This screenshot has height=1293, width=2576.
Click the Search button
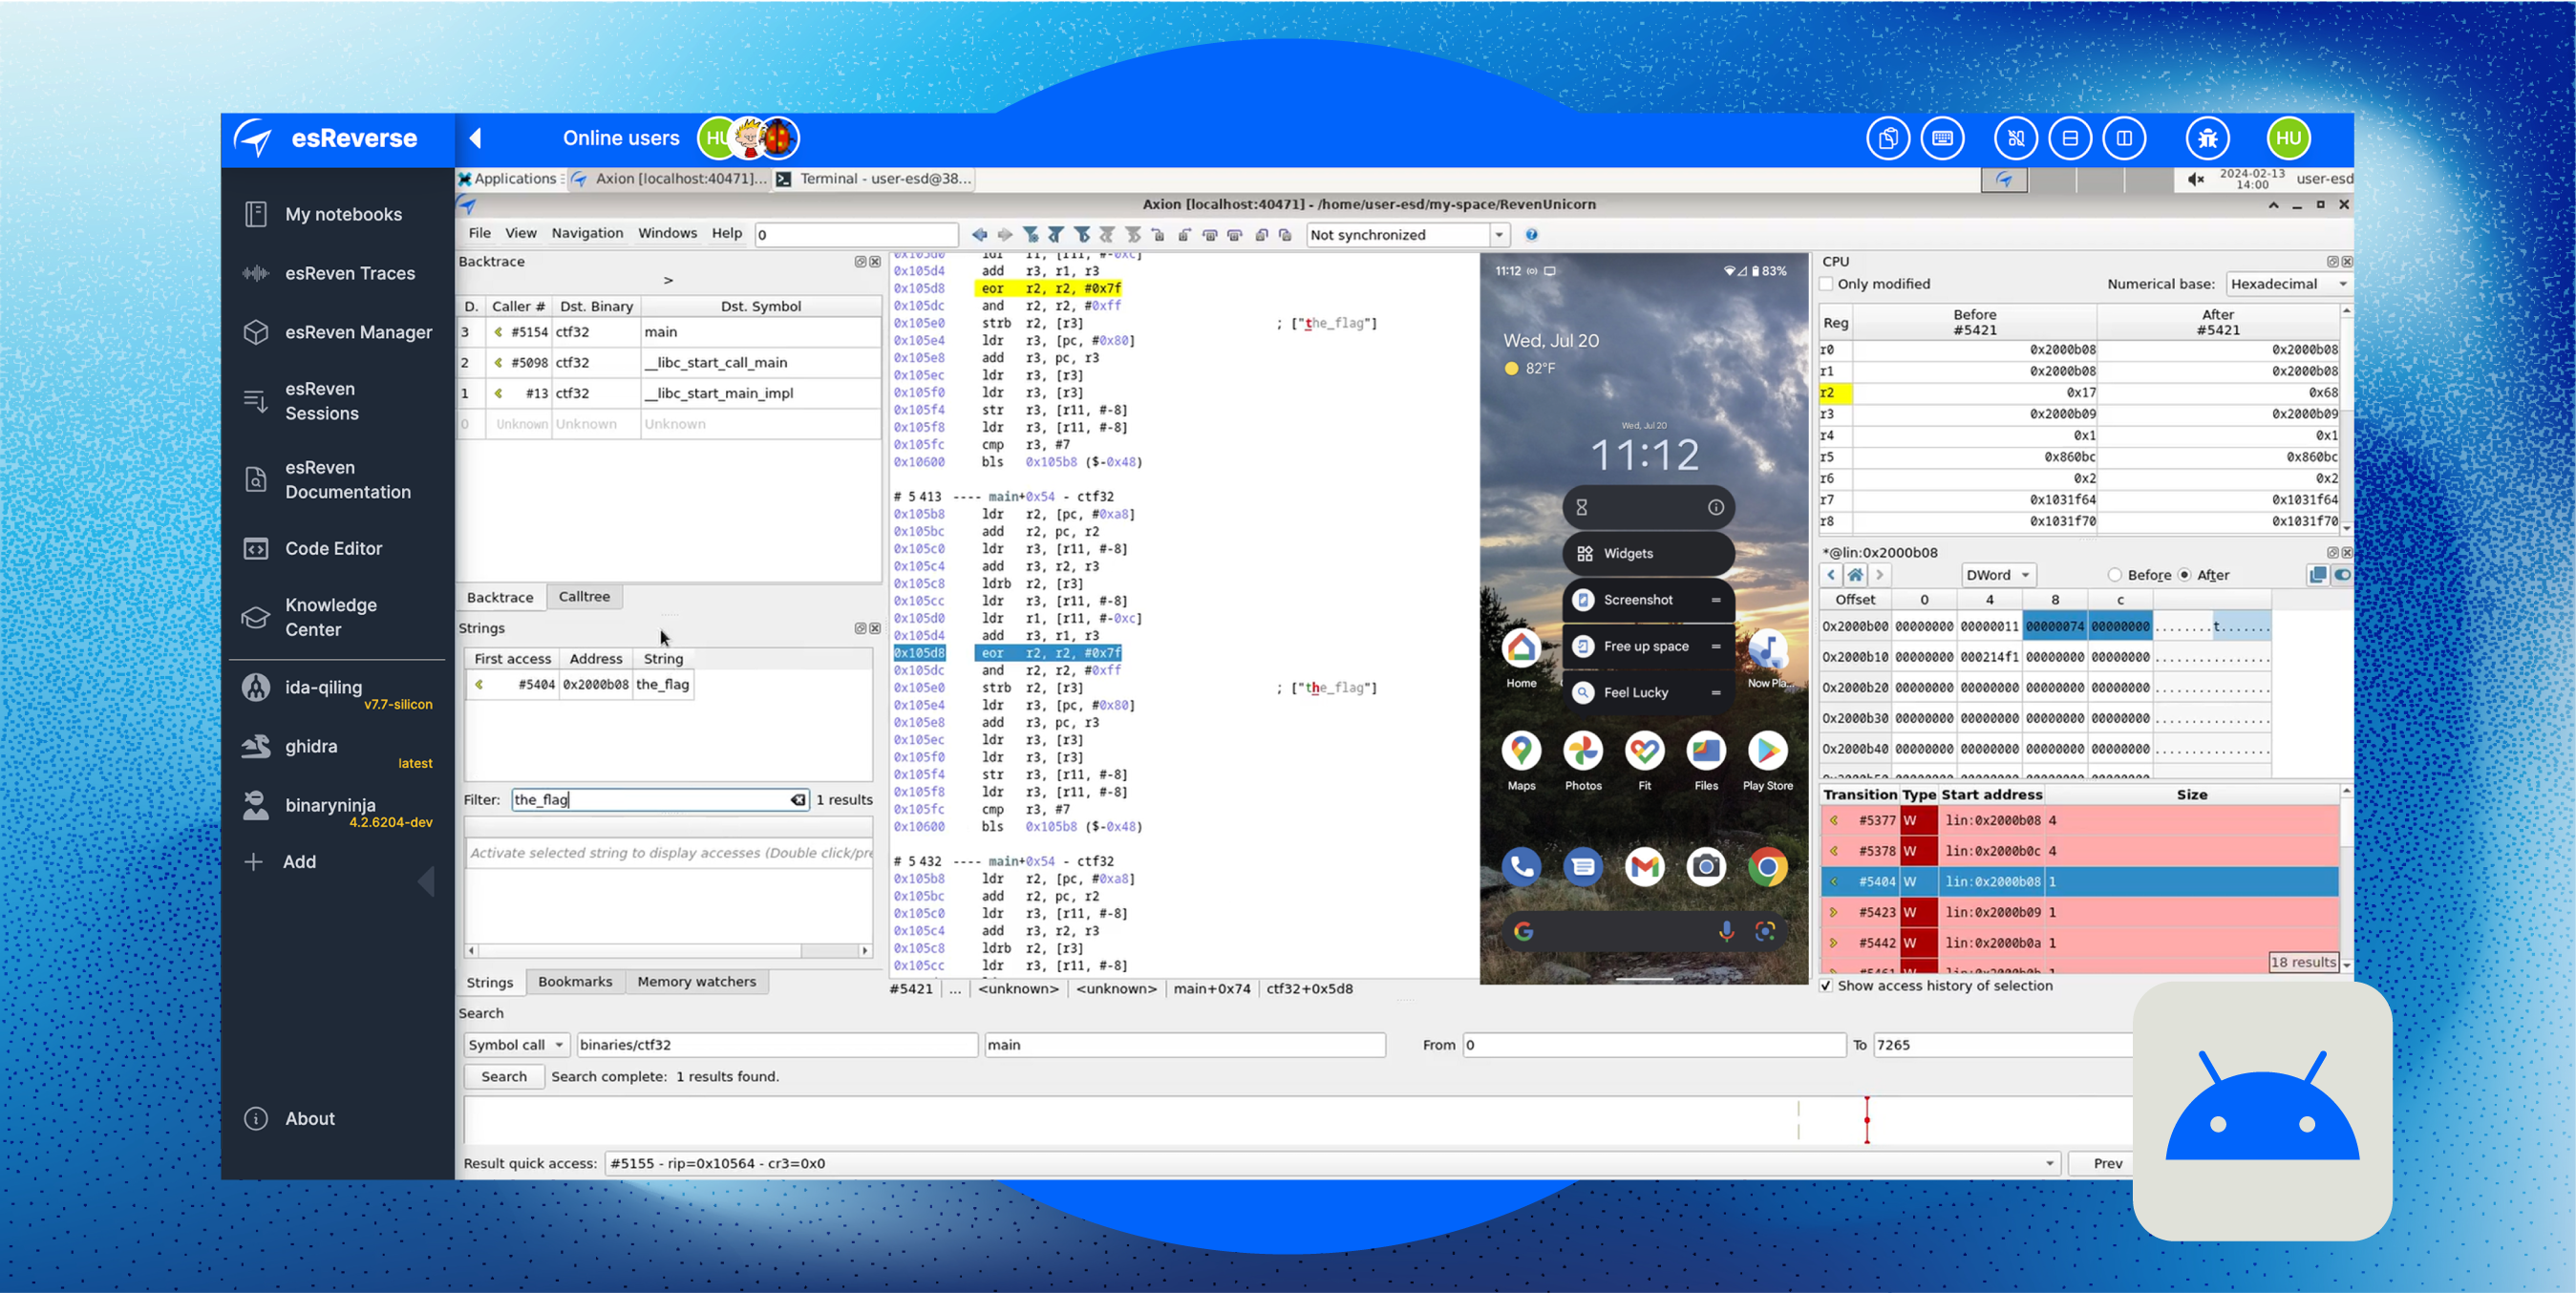coord(504,1077)
